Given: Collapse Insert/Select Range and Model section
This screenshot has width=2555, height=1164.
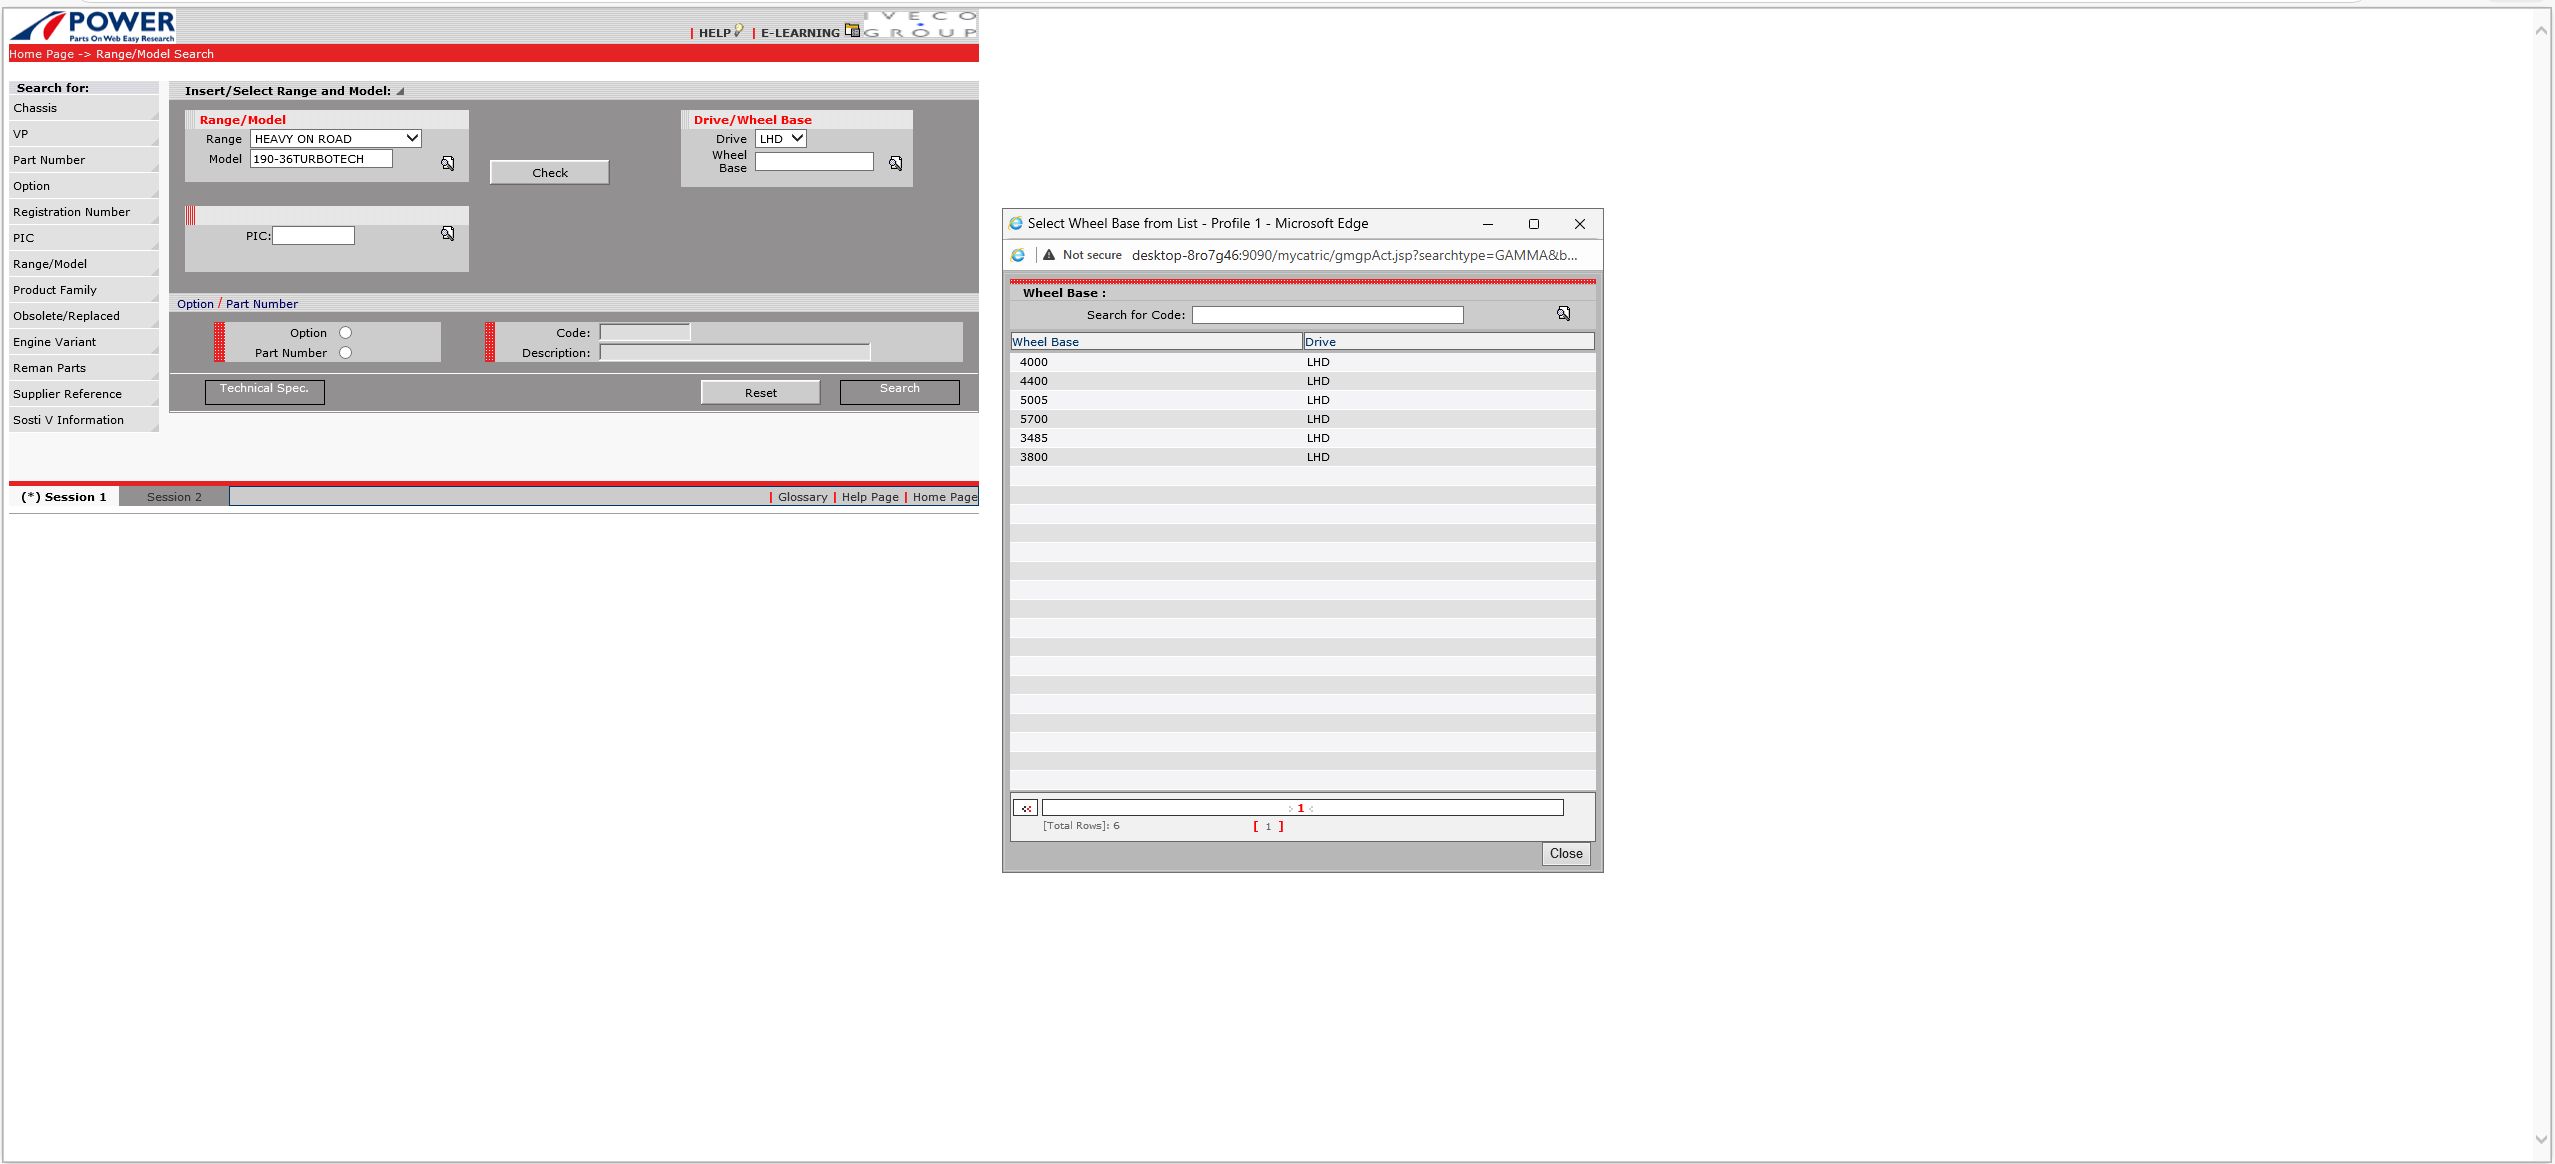Looking at the screenshot, I should 400,91.
